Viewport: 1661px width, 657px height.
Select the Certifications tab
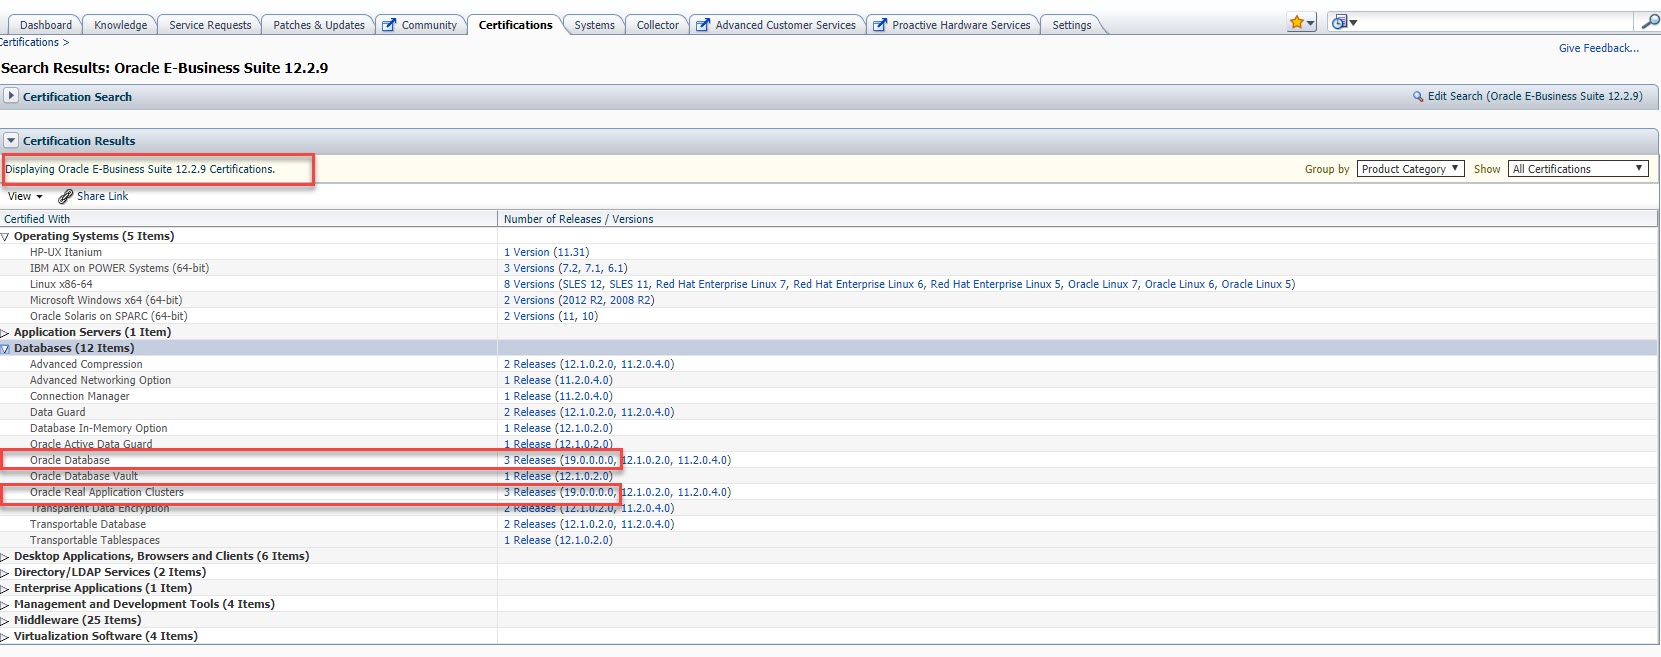pyautogui.click(x=515, y=25)
